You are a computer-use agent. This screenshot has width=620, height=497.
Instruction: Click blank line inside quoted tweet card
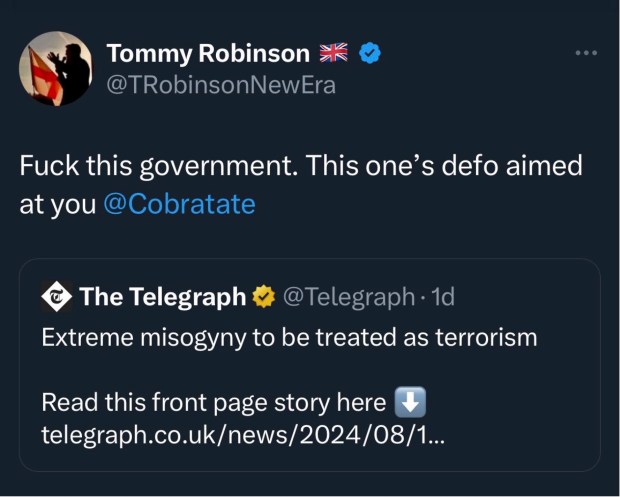pyautogui.click(x=300, y=370)
